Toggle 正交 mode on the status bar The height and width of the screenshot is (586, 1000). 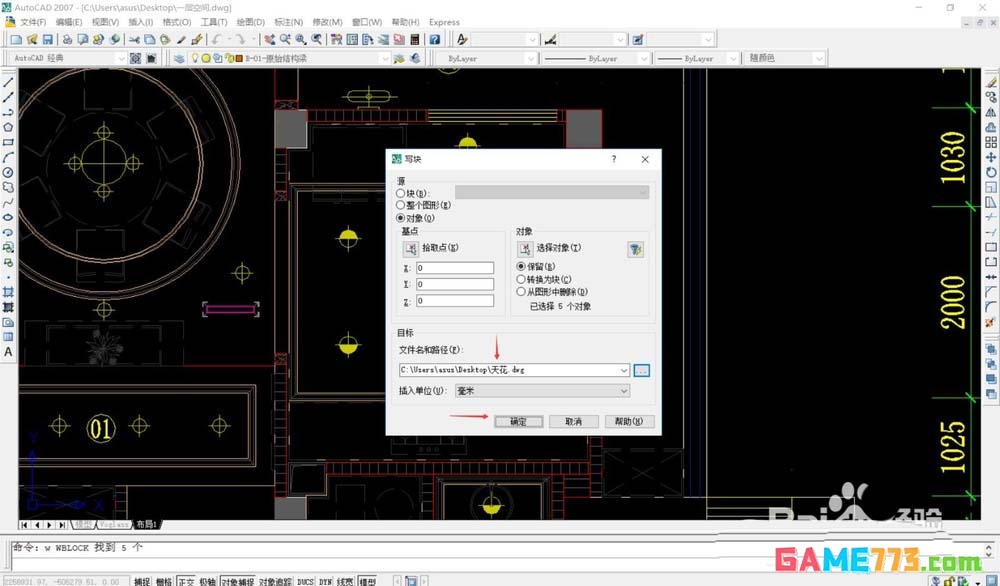click(x=187, y=578)
